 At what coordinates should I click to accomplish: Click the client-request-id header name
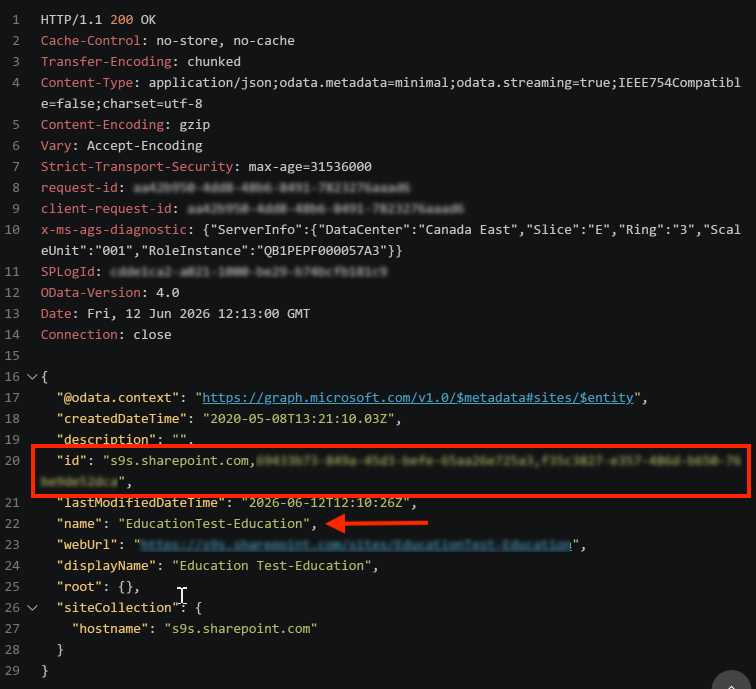pyautogui.click(x=106, y=209)
